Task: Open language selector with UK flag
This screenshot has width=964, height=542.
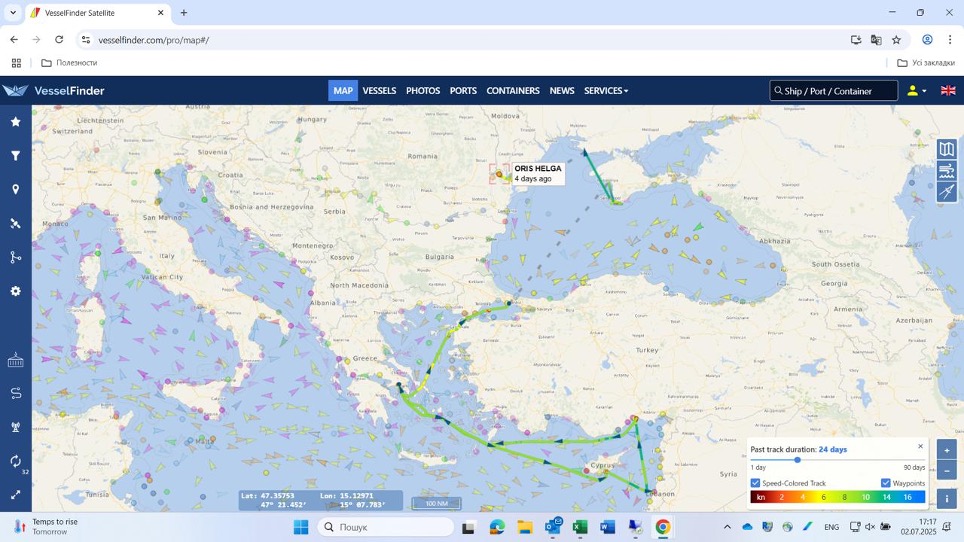Action: coord(947,91)
